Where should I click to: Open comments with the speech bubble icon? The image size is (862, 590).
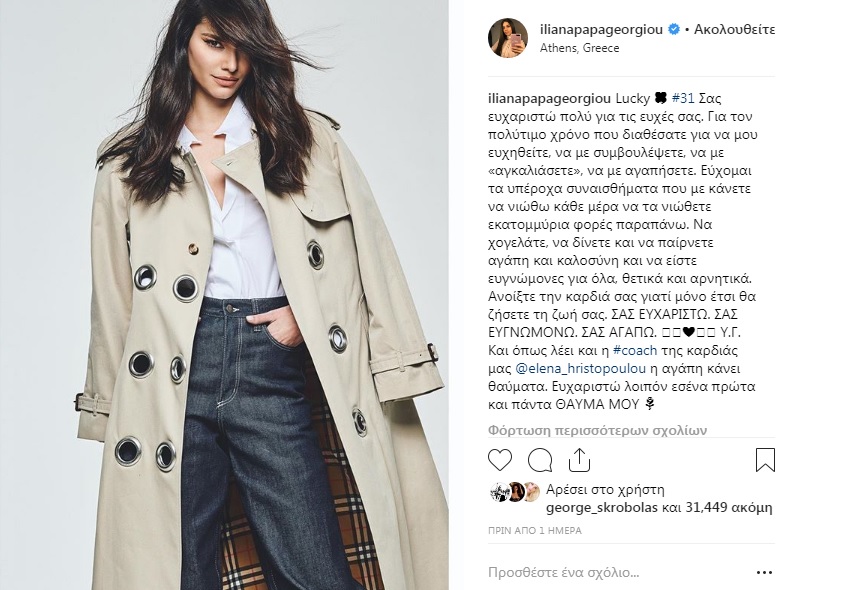tap(540, 460)
